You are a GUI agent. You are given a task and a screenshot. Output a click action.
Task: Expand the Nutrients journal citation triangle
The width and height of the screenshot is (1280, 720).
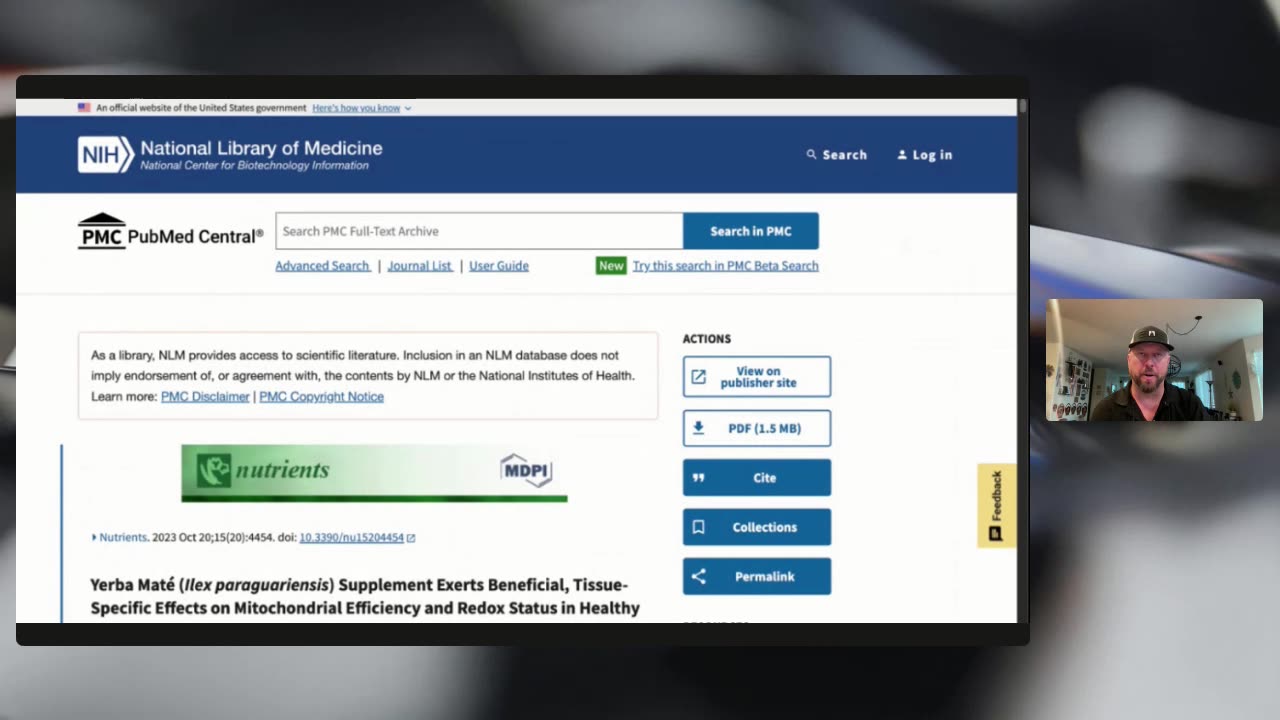94,538
